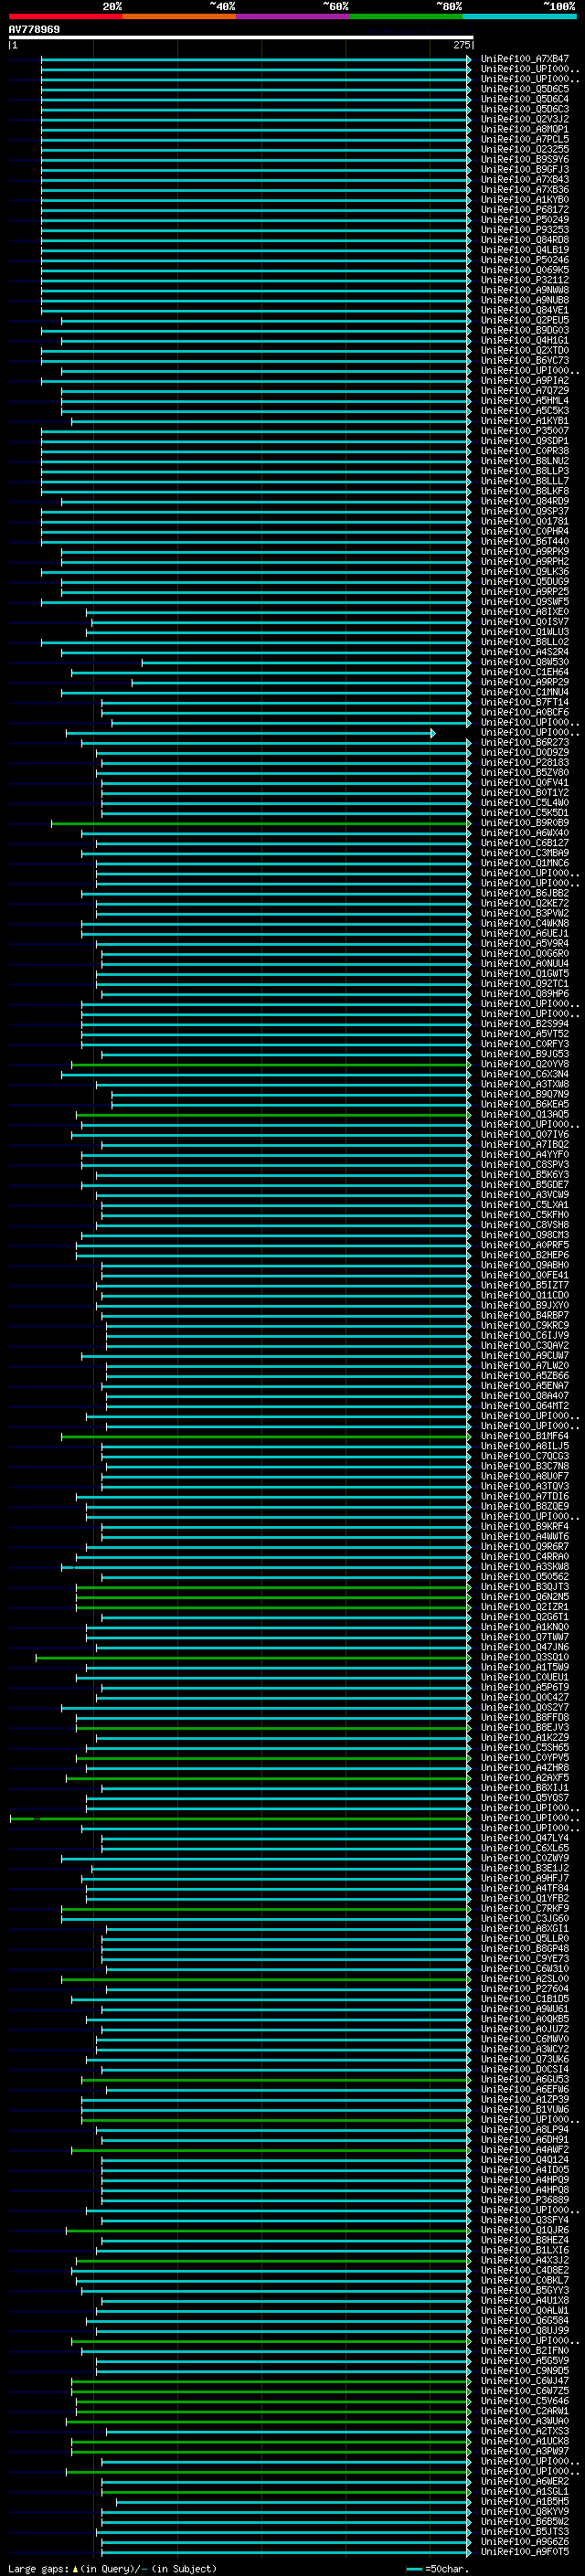The width and height of the screenshot is (585, 2576).
Task: Select hit label UniRef100_Q89HP6
Action: pos(524,994)
